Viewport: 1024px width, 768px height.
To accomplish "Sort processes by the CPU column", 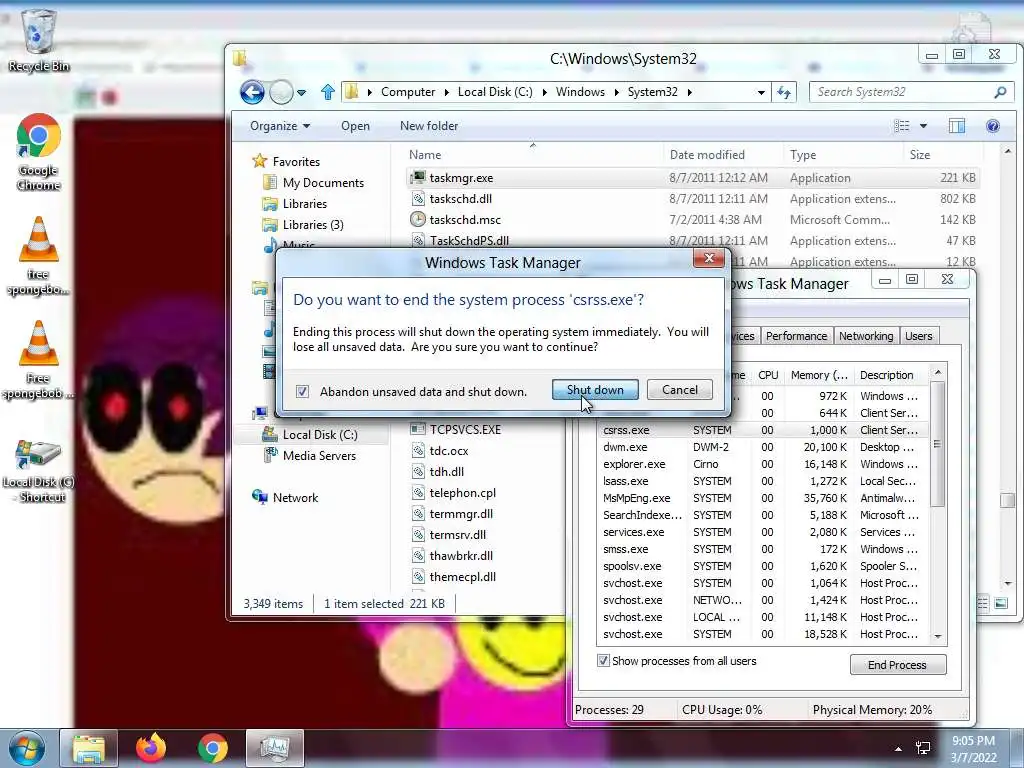I will (x=768, y=375).
